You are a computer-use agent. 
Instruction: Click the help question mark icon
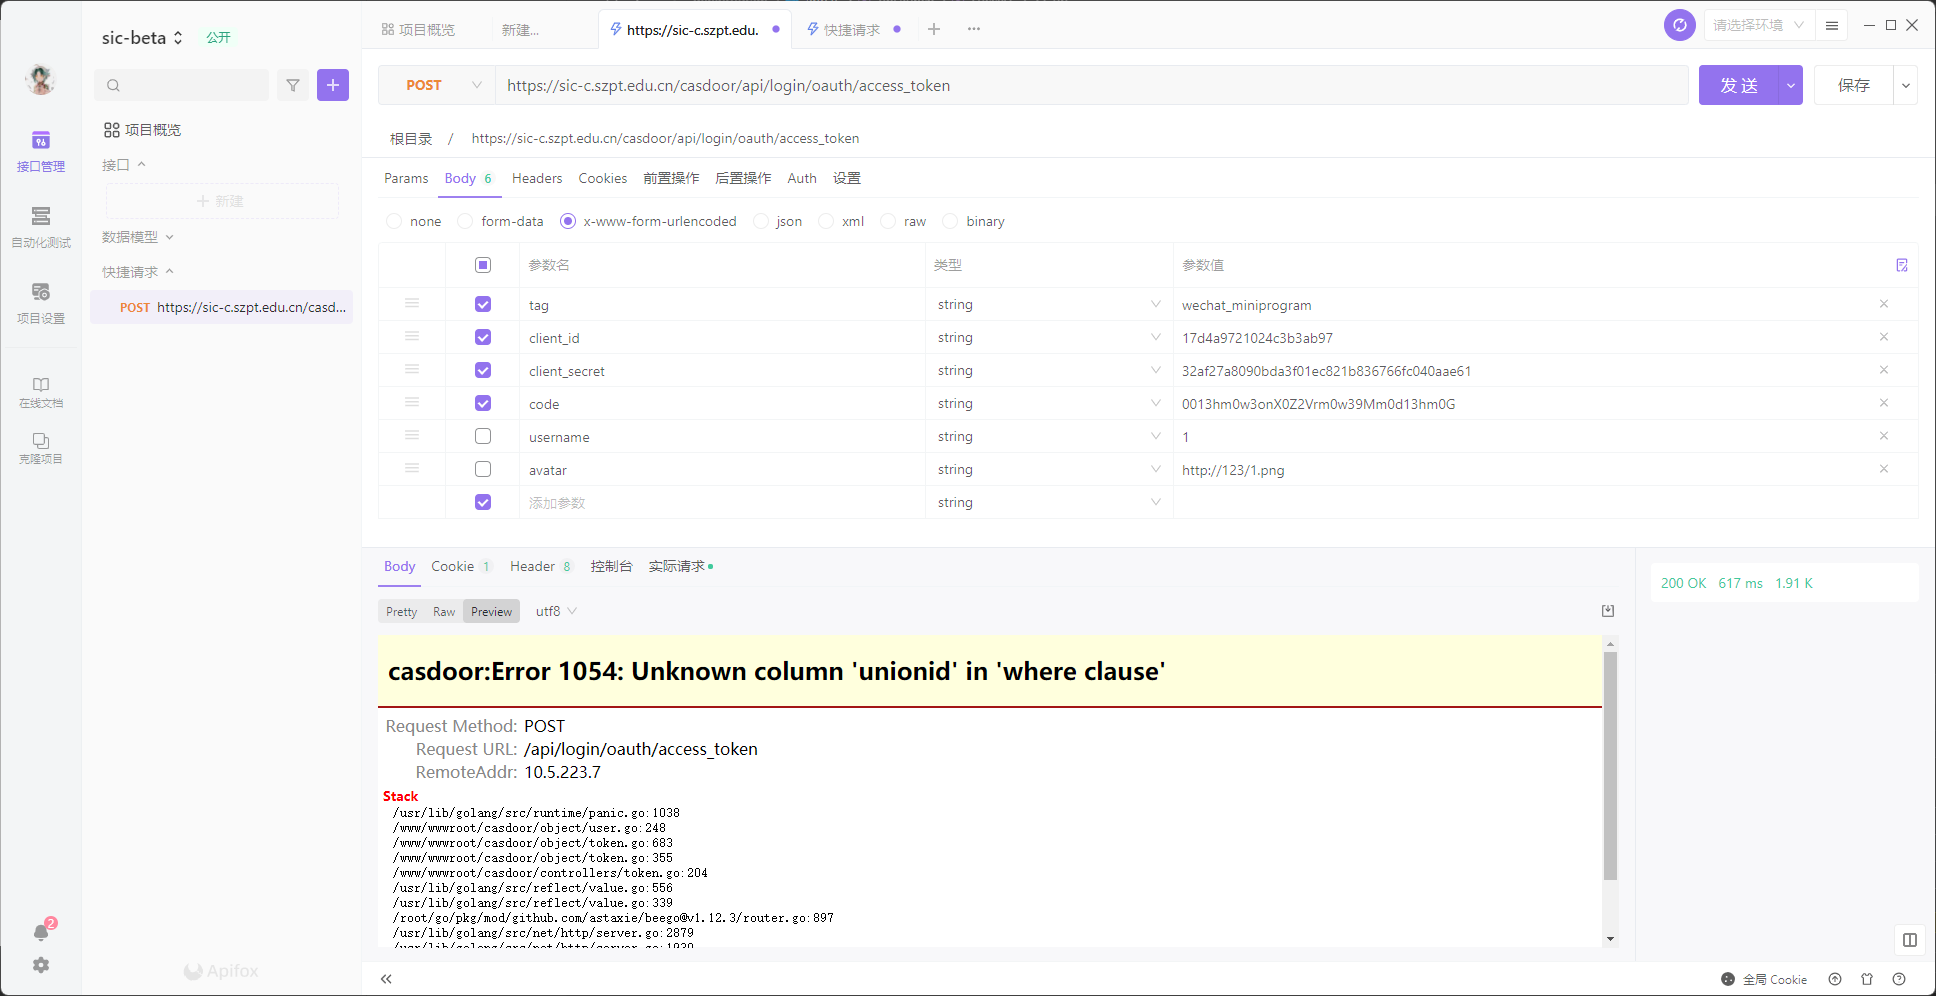pos(1899,979)
